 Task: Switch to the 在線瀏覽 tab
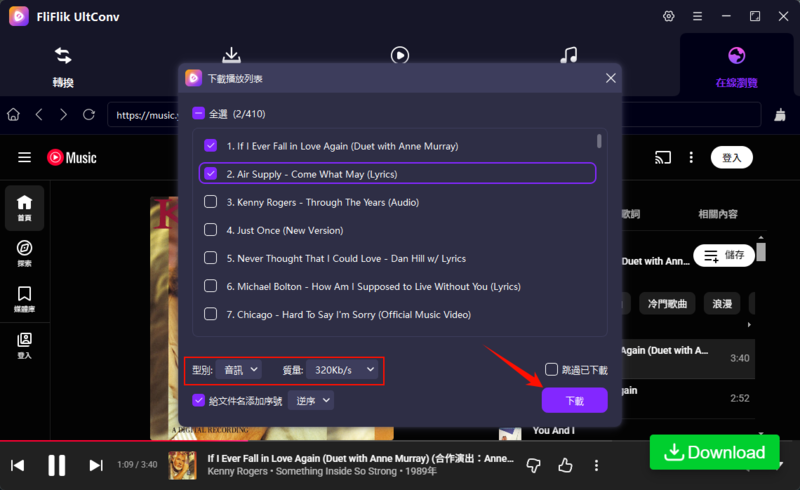click(x=738, y=65)
